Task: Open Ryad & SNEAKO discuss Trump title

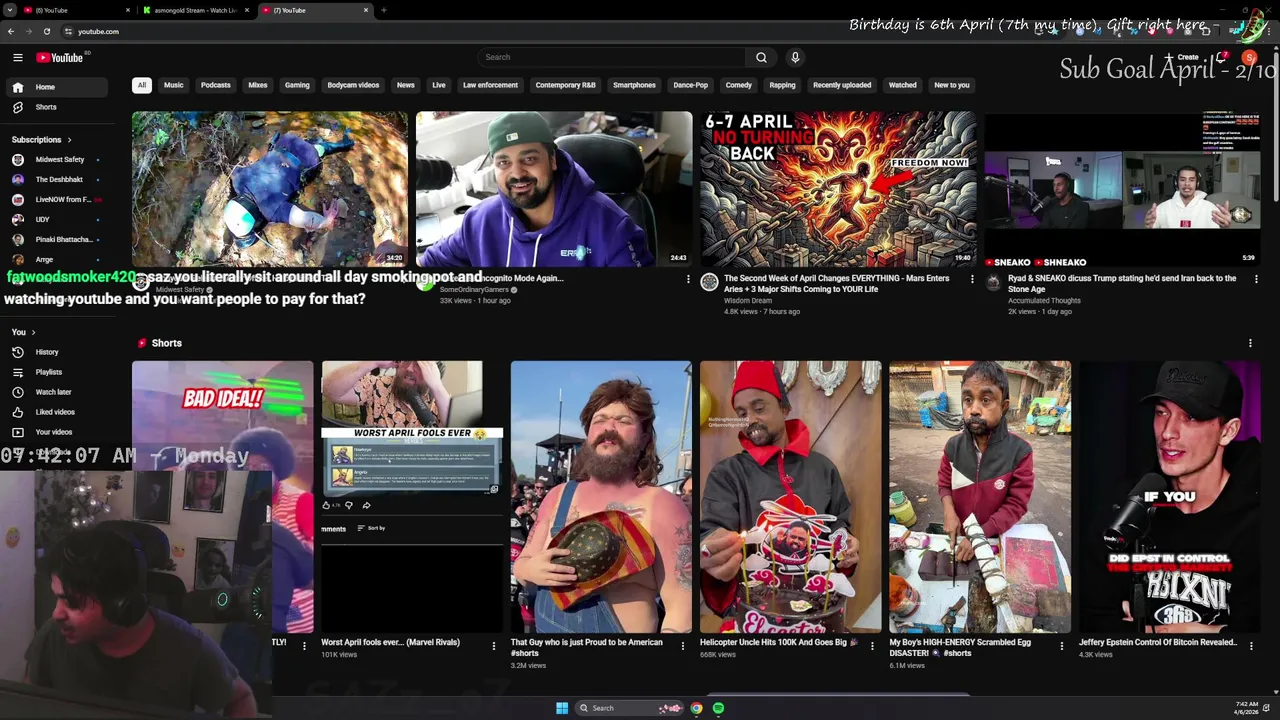Action: point(1122,284)
